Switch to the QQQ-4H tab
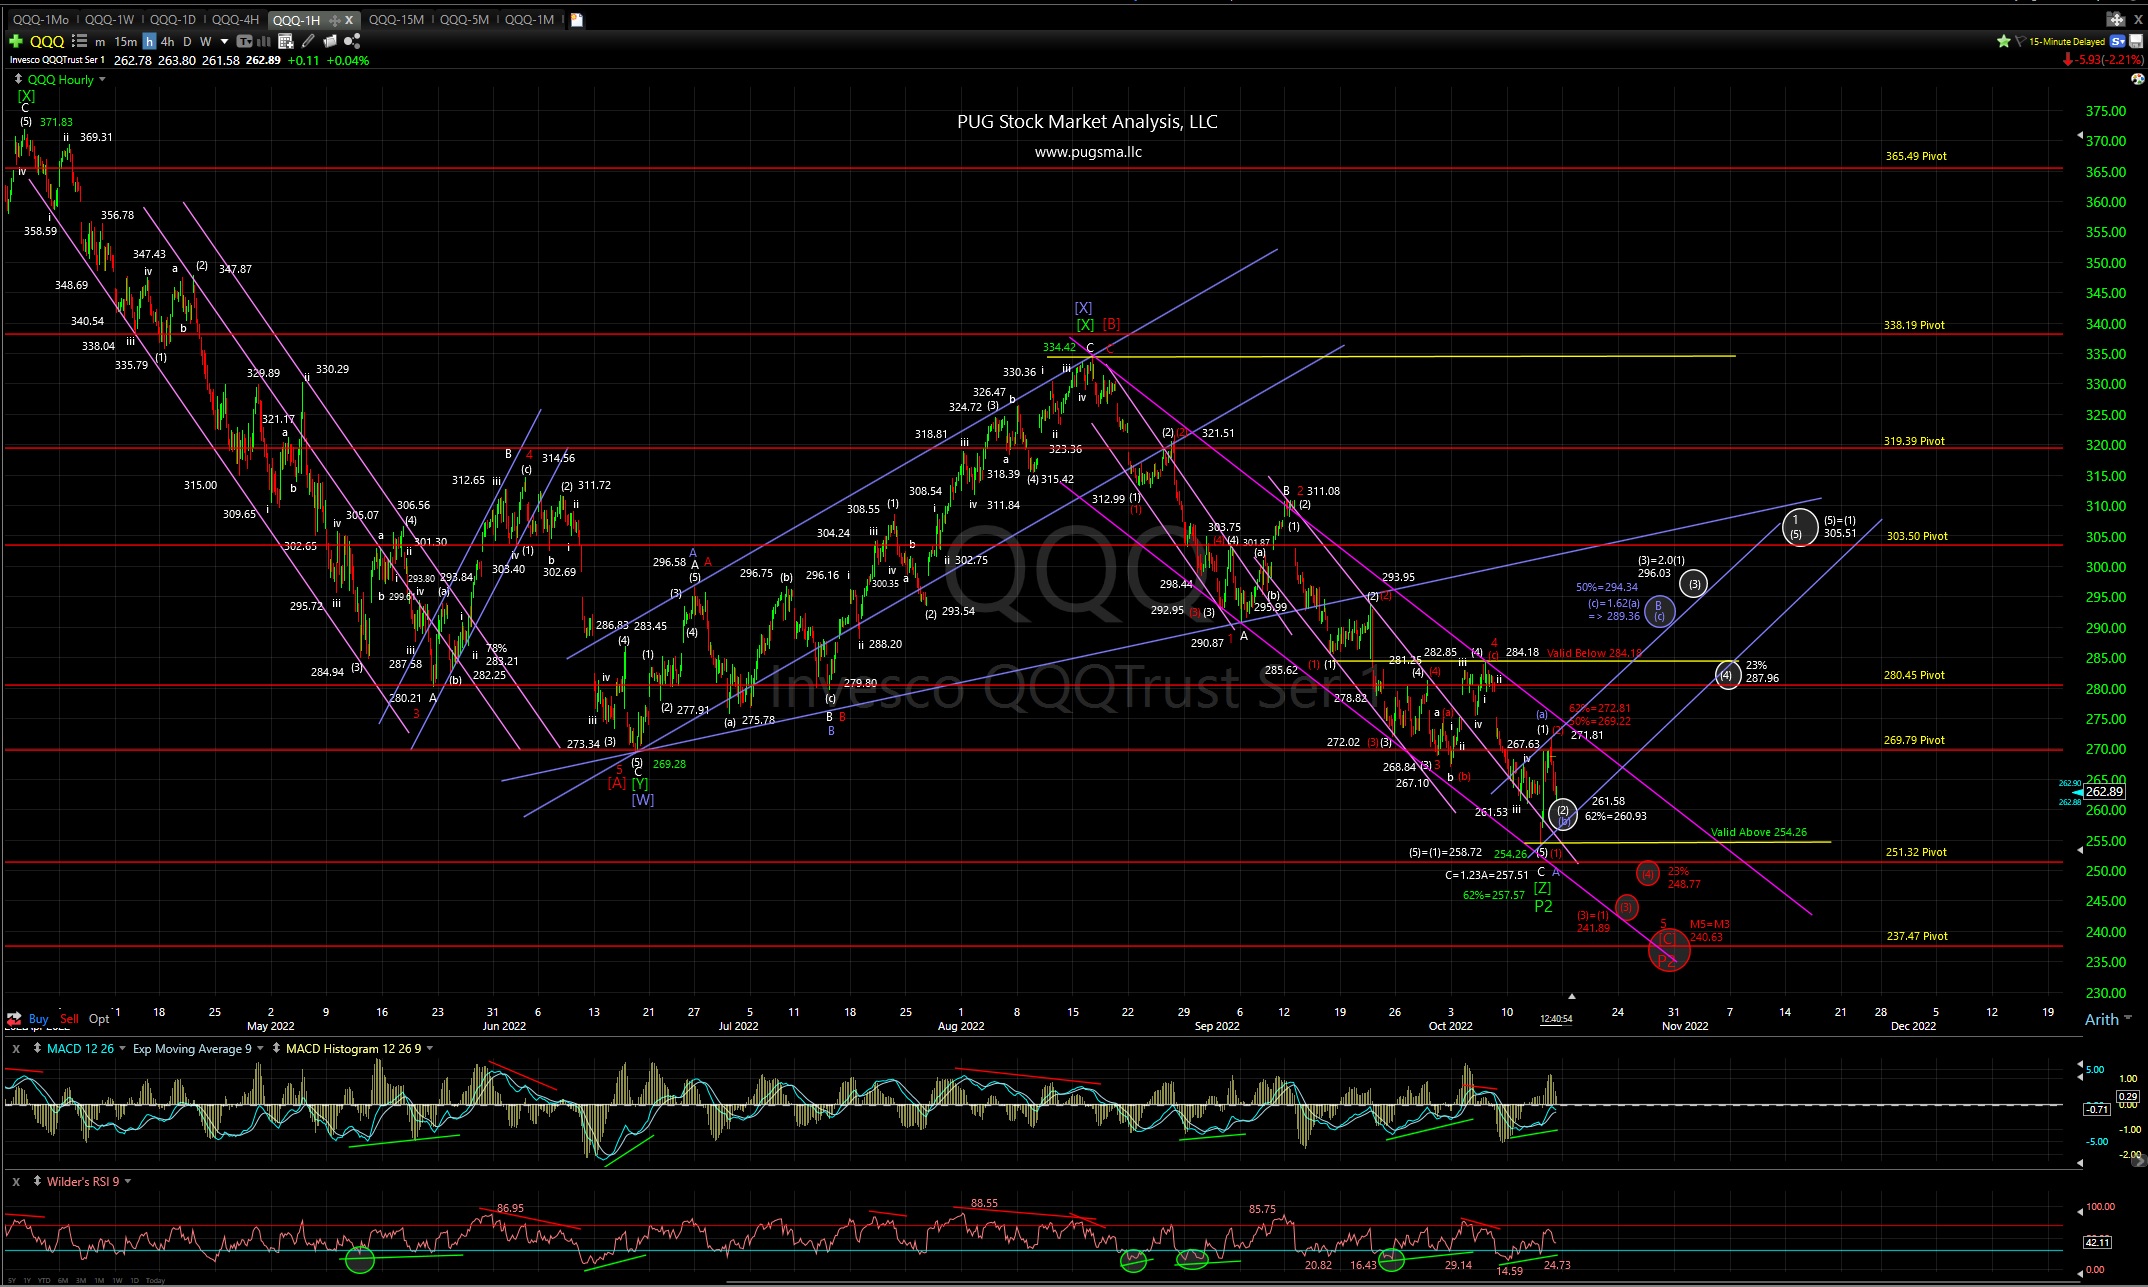This screenshot has width=2148, height=1287. click(x=235, y=20)
